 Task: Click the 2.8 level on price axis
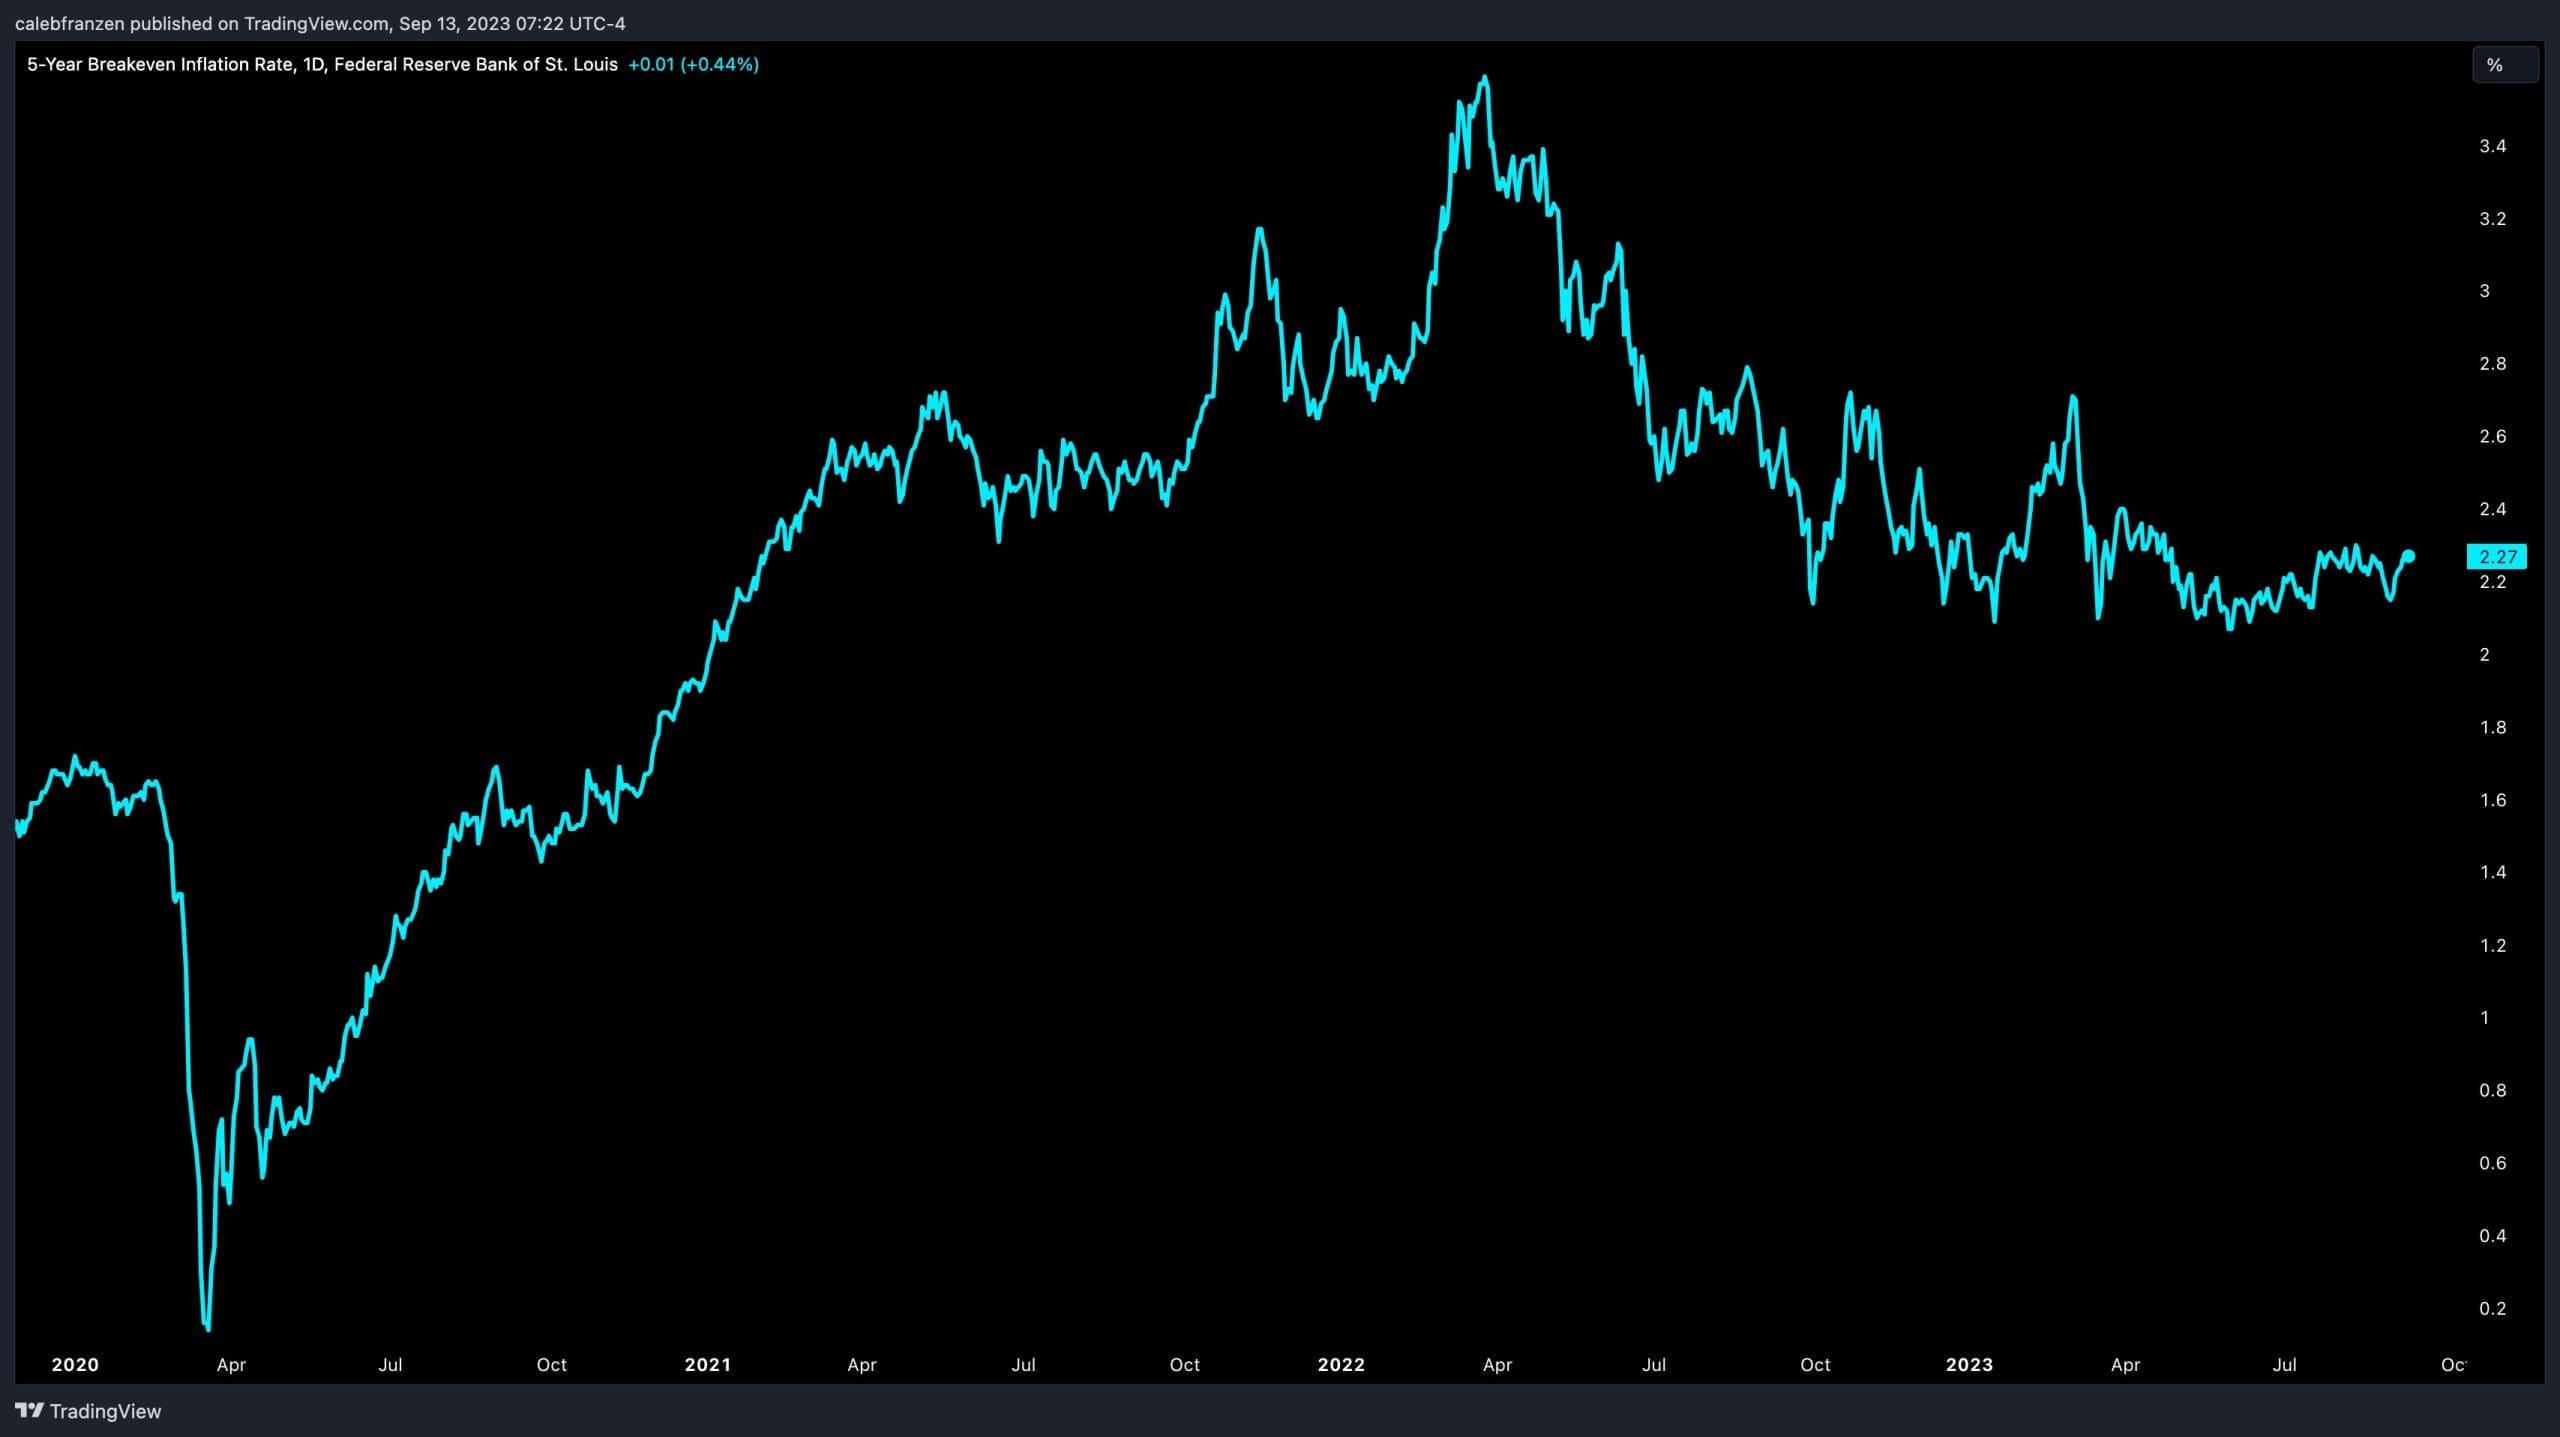[x=2493, y=364]
